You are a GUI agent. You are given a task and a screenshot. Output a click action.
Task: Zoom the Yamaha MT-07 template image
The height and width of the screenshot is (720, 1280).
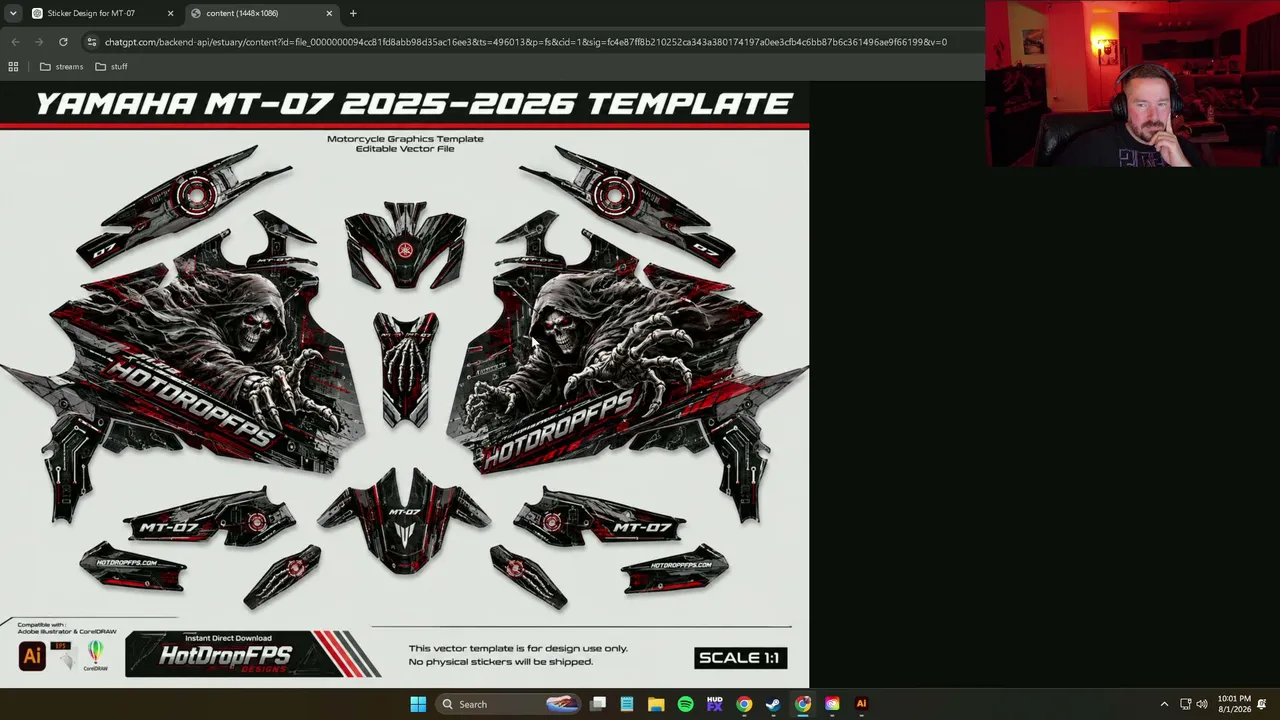click(404, 384)
